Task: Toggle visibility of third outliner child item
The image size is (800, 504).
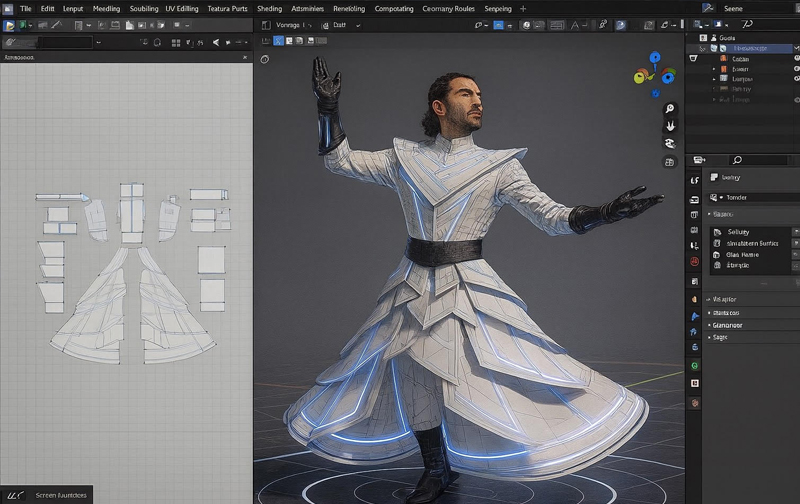Action: (795, 78)
